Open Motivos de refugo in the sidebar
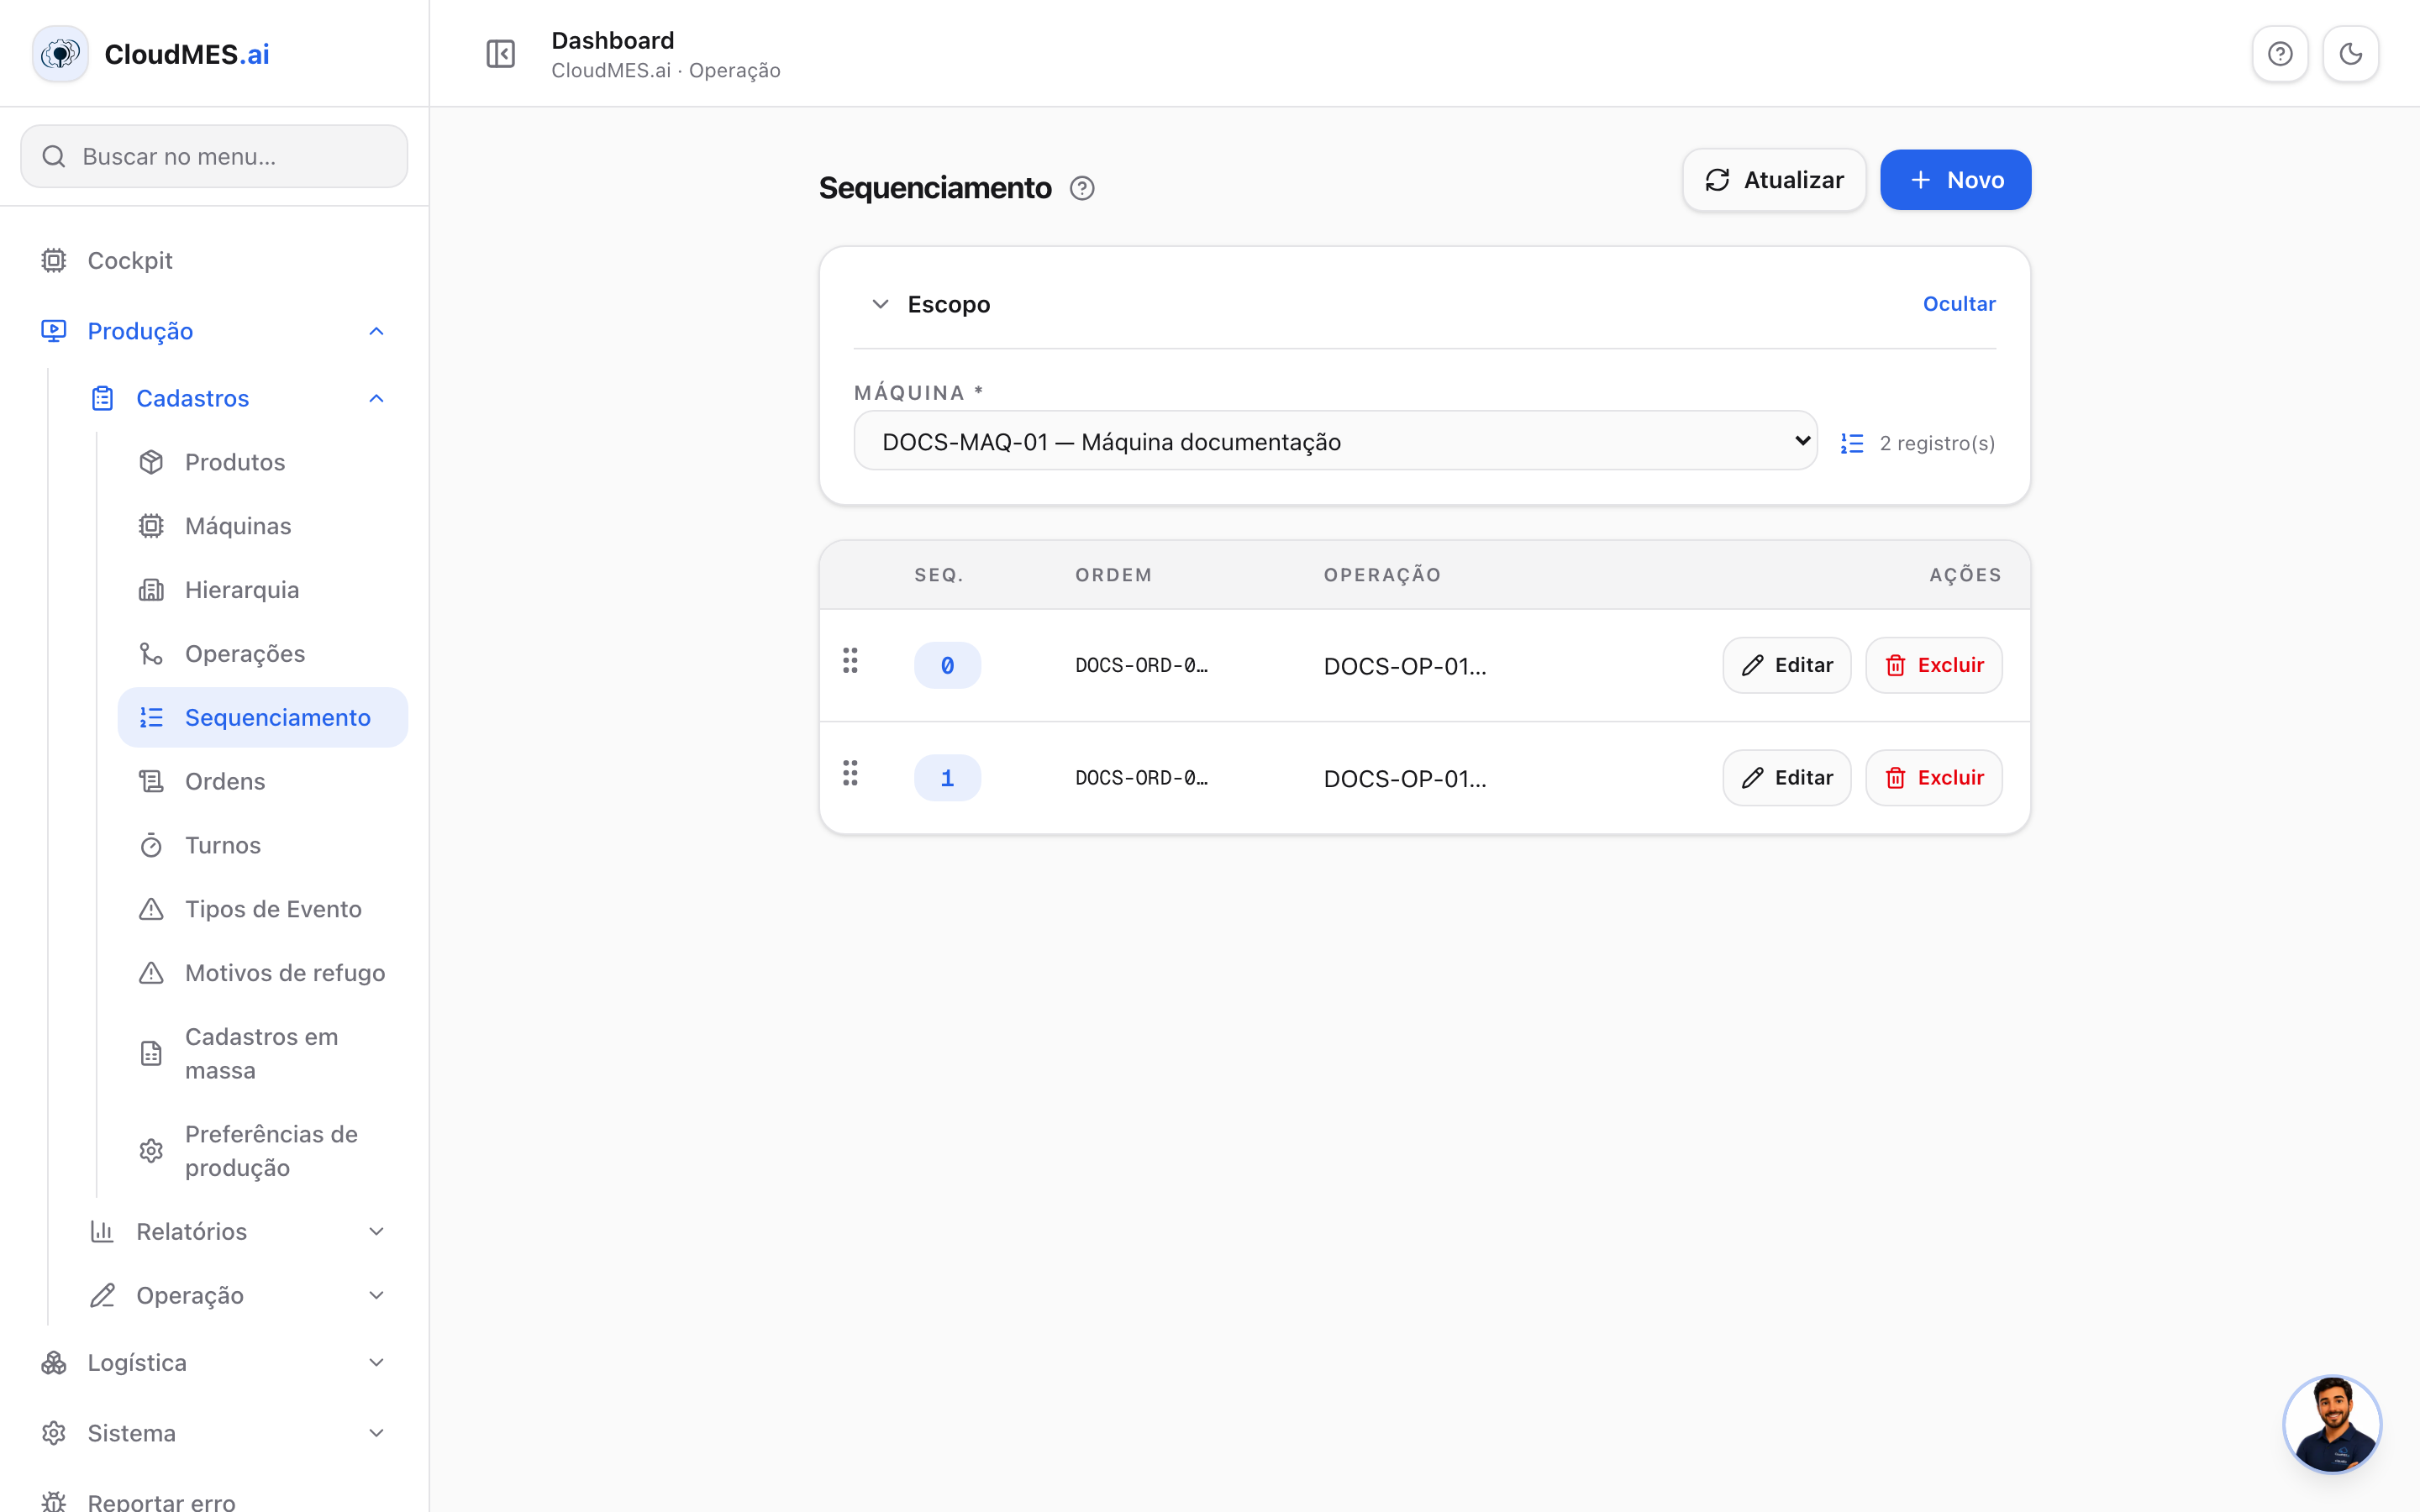Screen dimensions: 2420x1512 point(263,973)
